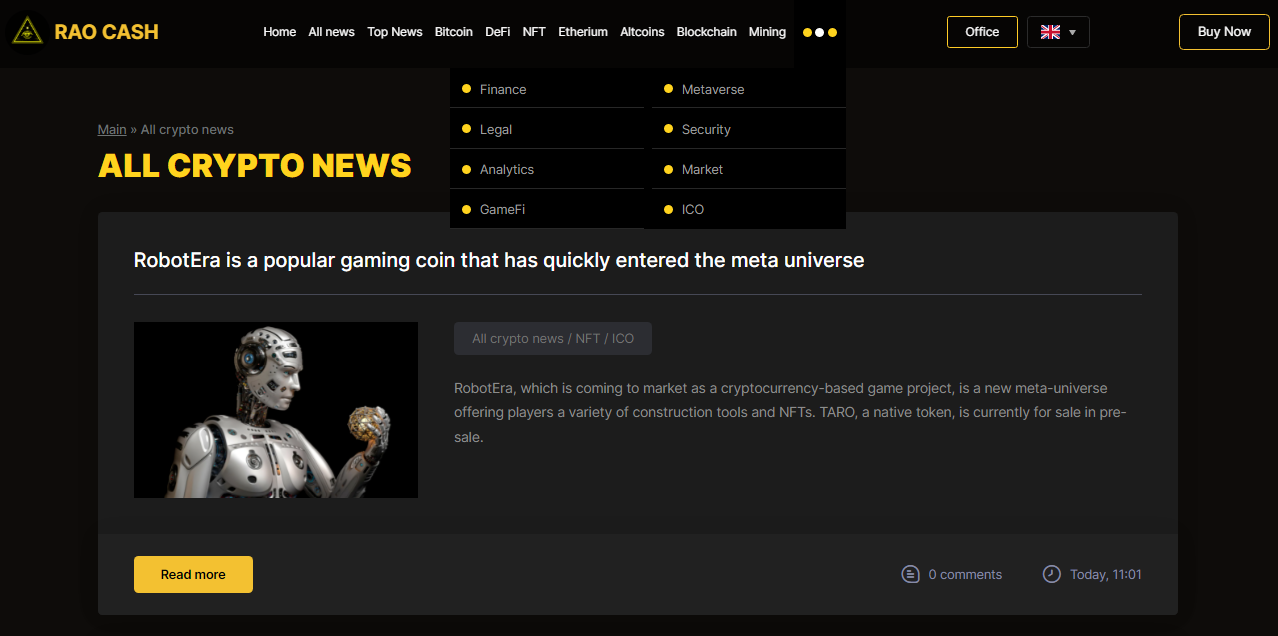The height and width of the screenshot is (636, 1278).
Task: Expand the language selector dropdown arrow
Action: [x=1073, y=32]
